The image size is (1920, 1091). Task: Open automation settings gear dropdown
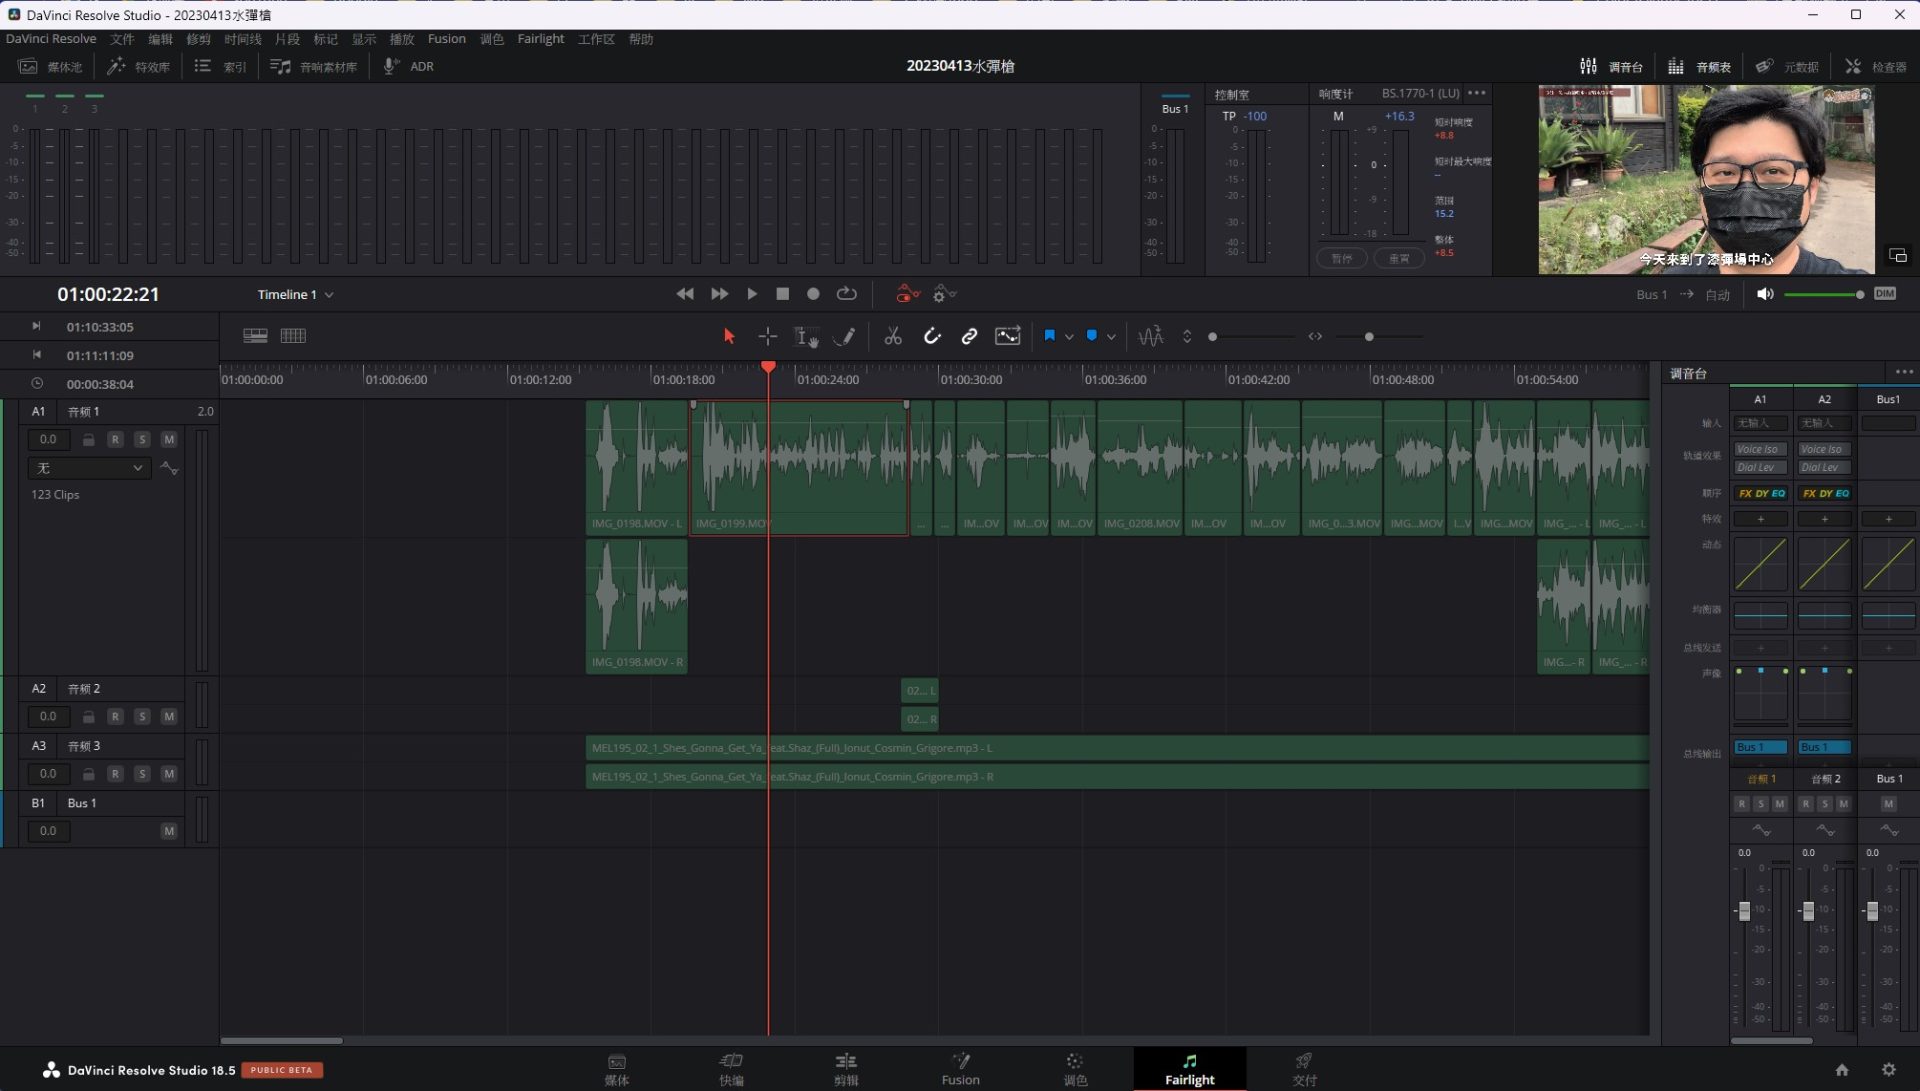944,294
